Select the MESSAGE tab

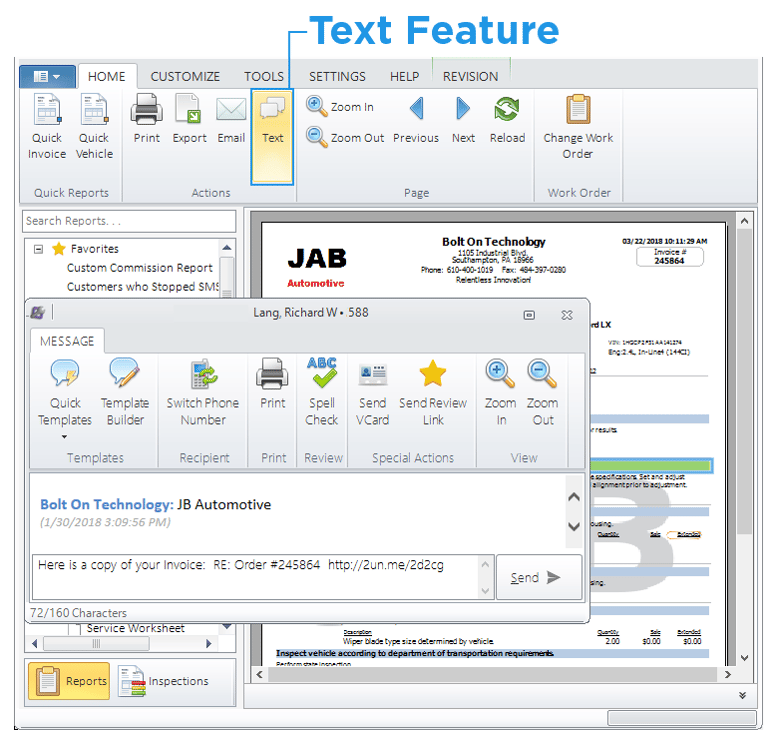coord(67,341)
